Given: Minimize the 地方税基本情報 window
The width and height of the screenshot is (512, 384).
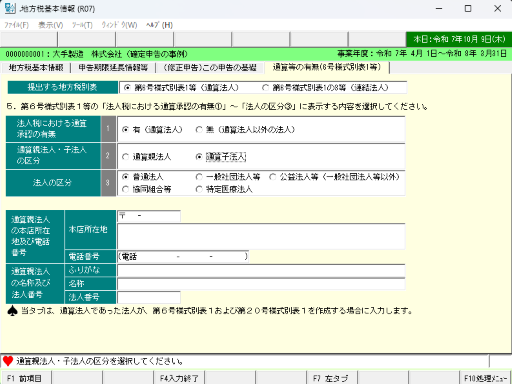Looking at the screenshot, I should click(439, 9).
